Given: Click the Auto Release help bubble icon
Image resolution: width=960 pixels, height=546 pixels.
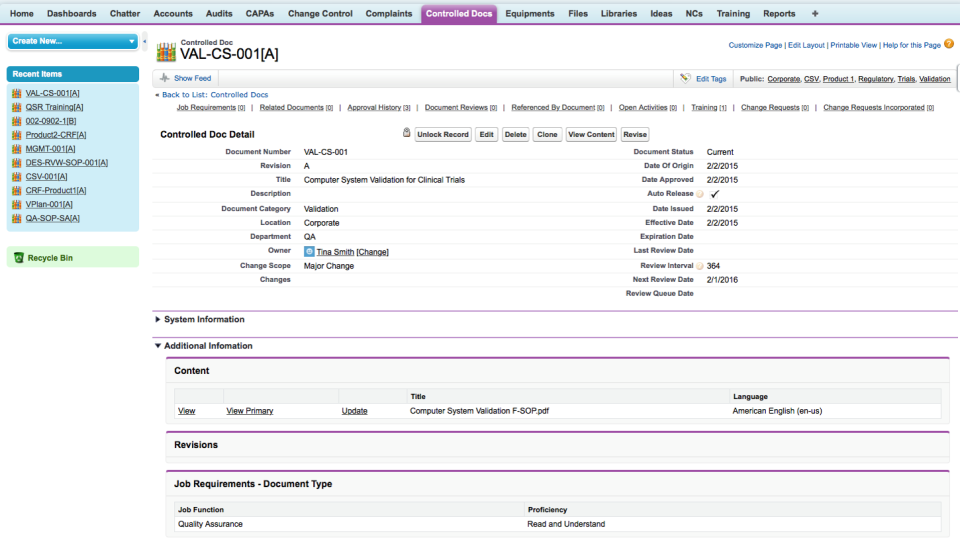Looking at the screenshot, I should [x=700, y=194].
